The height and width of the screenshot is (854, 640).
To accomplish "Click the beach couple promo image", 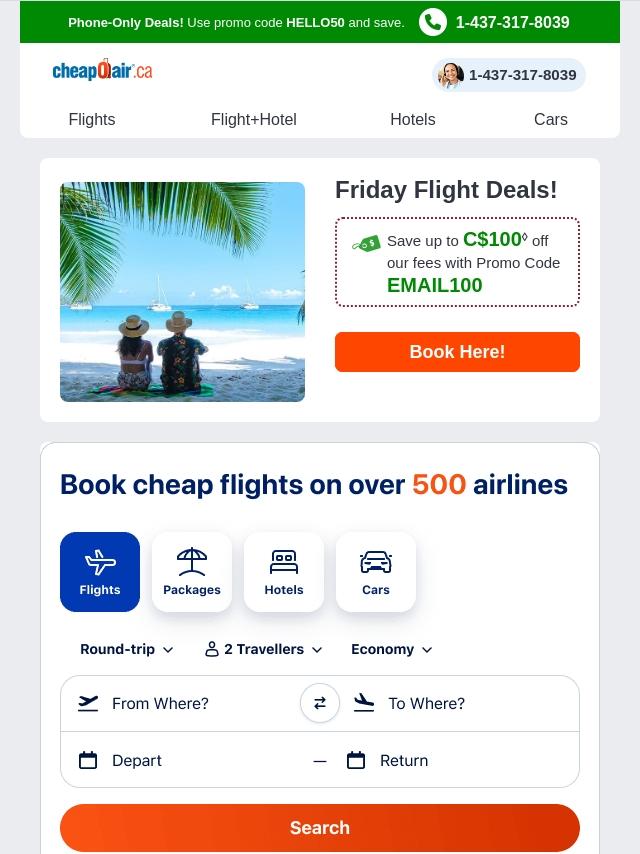I will pos(182,292).
